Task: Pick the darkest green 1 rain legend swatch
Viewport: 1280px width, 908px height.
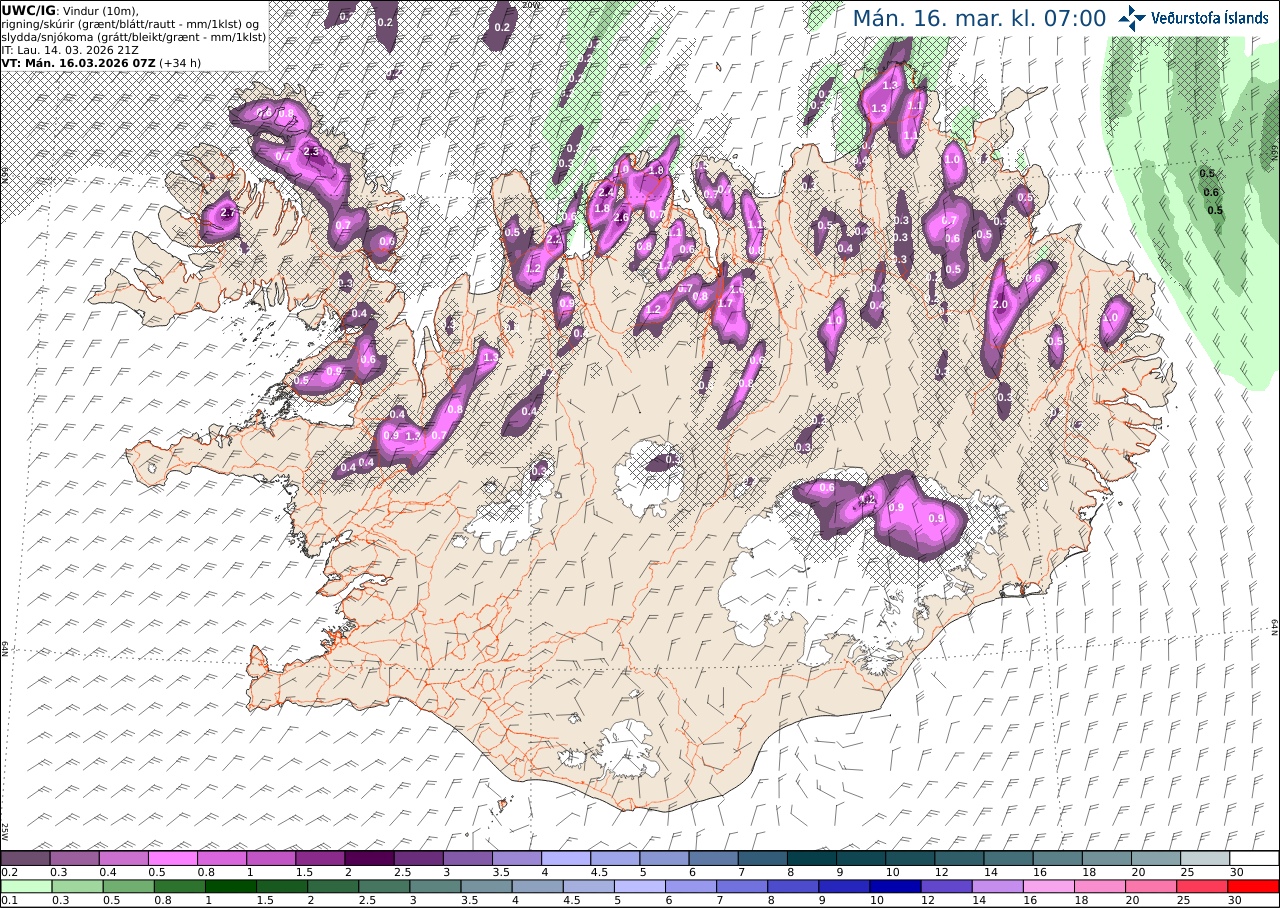Action: (230, 886)
